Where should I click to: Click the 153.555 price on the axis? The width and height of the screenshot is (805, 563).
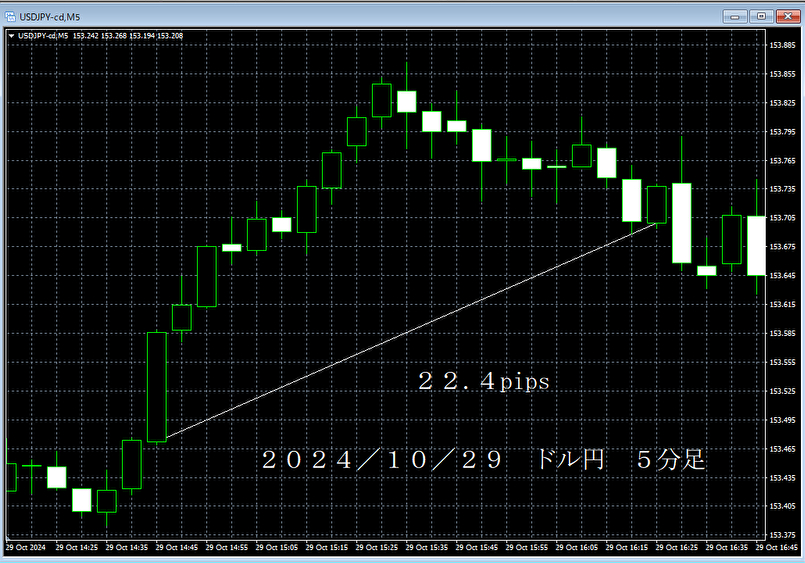[x=782, y=362]
